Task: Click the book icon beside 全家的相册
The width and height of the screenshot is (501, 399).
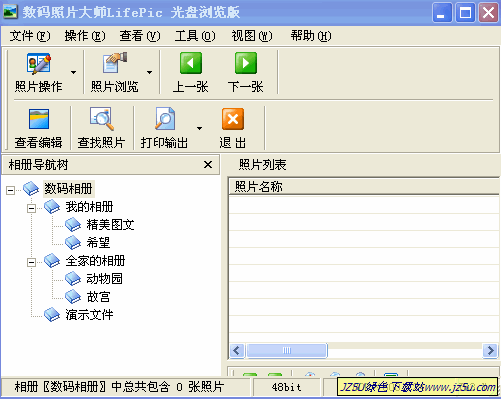Action: point(52,261)
